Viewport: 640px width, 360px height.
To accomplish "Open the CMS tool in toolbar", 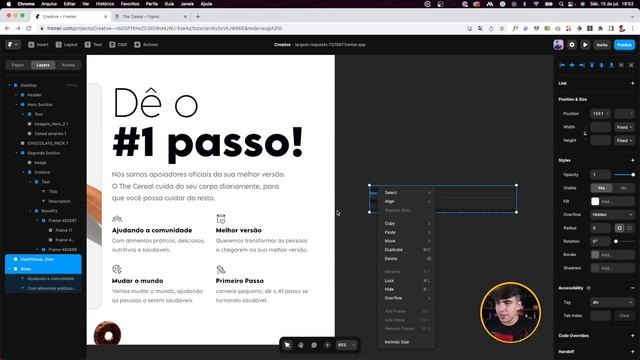I will (118, 44).
